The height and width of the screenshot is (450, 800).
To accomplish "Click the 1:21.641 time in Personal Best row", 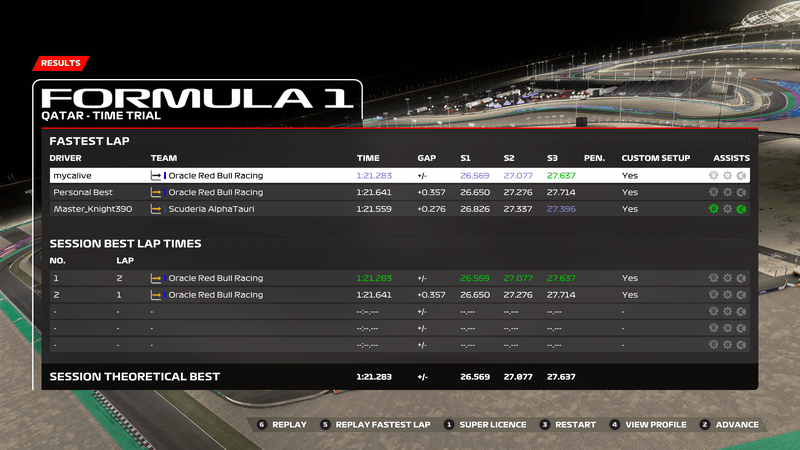I will tap(374, 192).
